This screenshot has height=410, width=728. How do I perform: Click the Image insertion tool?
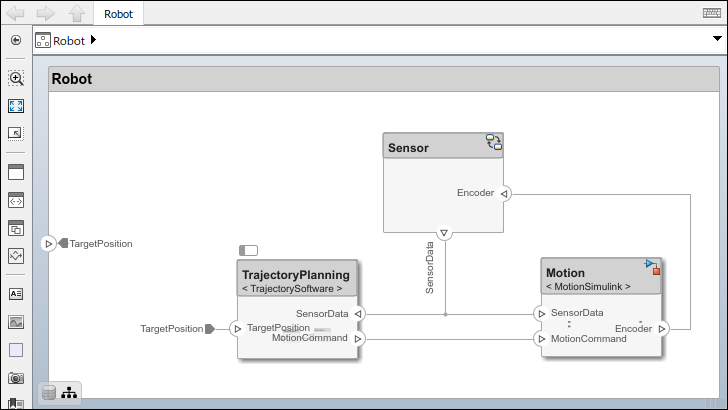click(x=16, y=322)
